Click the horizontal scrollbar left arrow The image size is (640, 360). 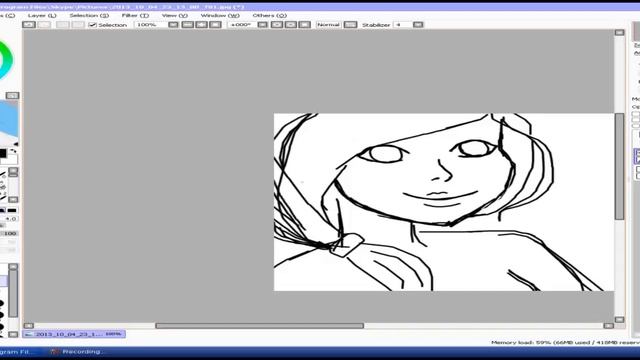[x=28, y=326]
